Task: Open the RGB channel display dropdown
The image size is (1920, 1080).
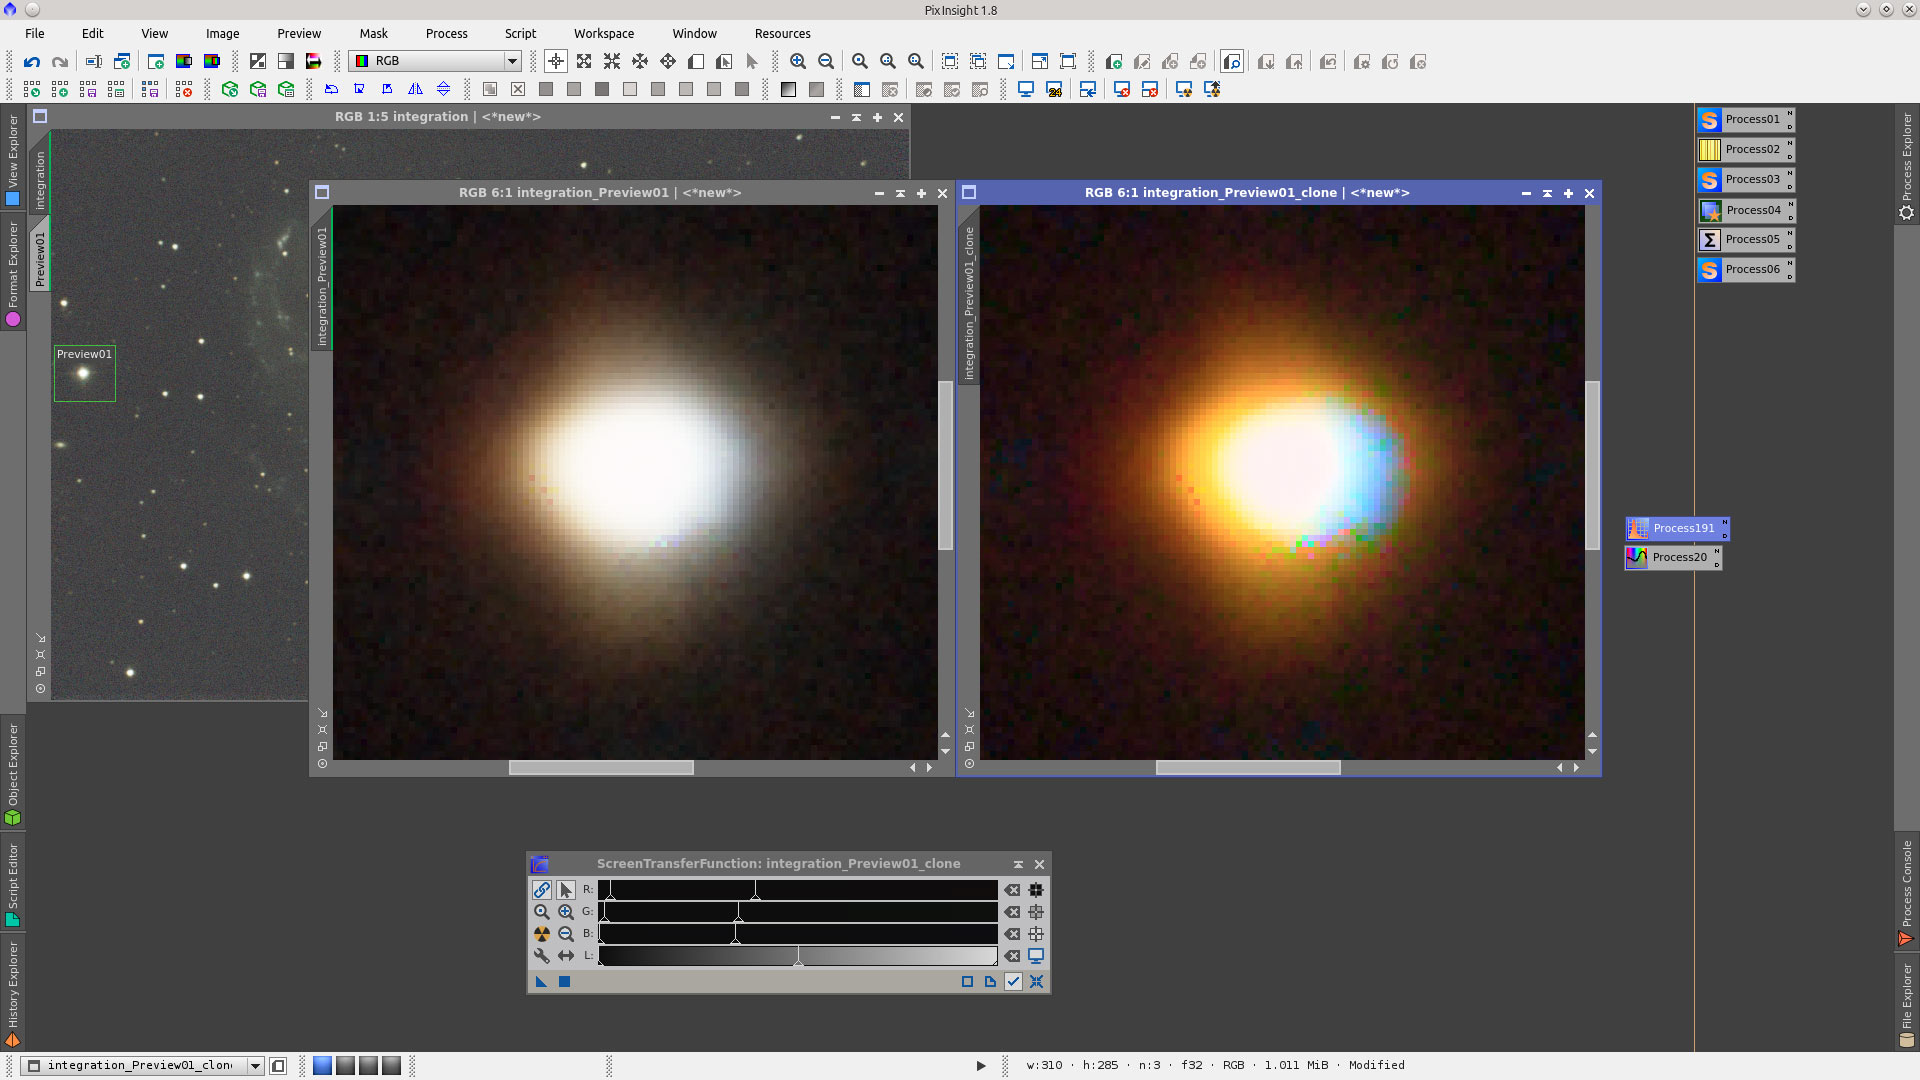Action: tap(512, 62)
